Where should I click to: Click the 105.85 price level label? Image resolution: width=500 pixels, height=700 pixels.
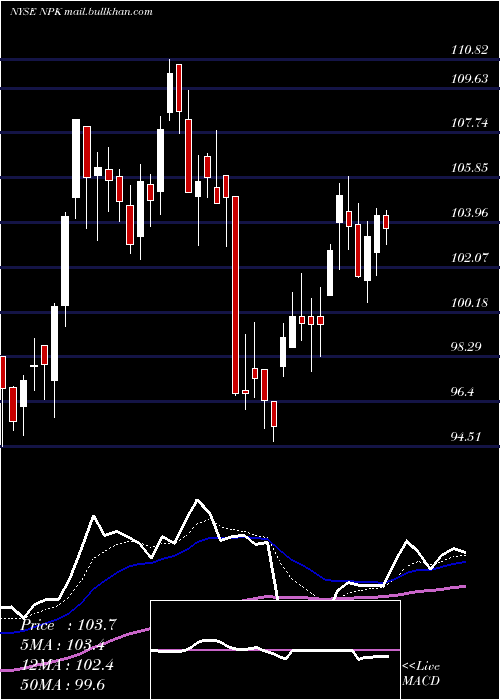pyautogui.click(x=469, y=168)
